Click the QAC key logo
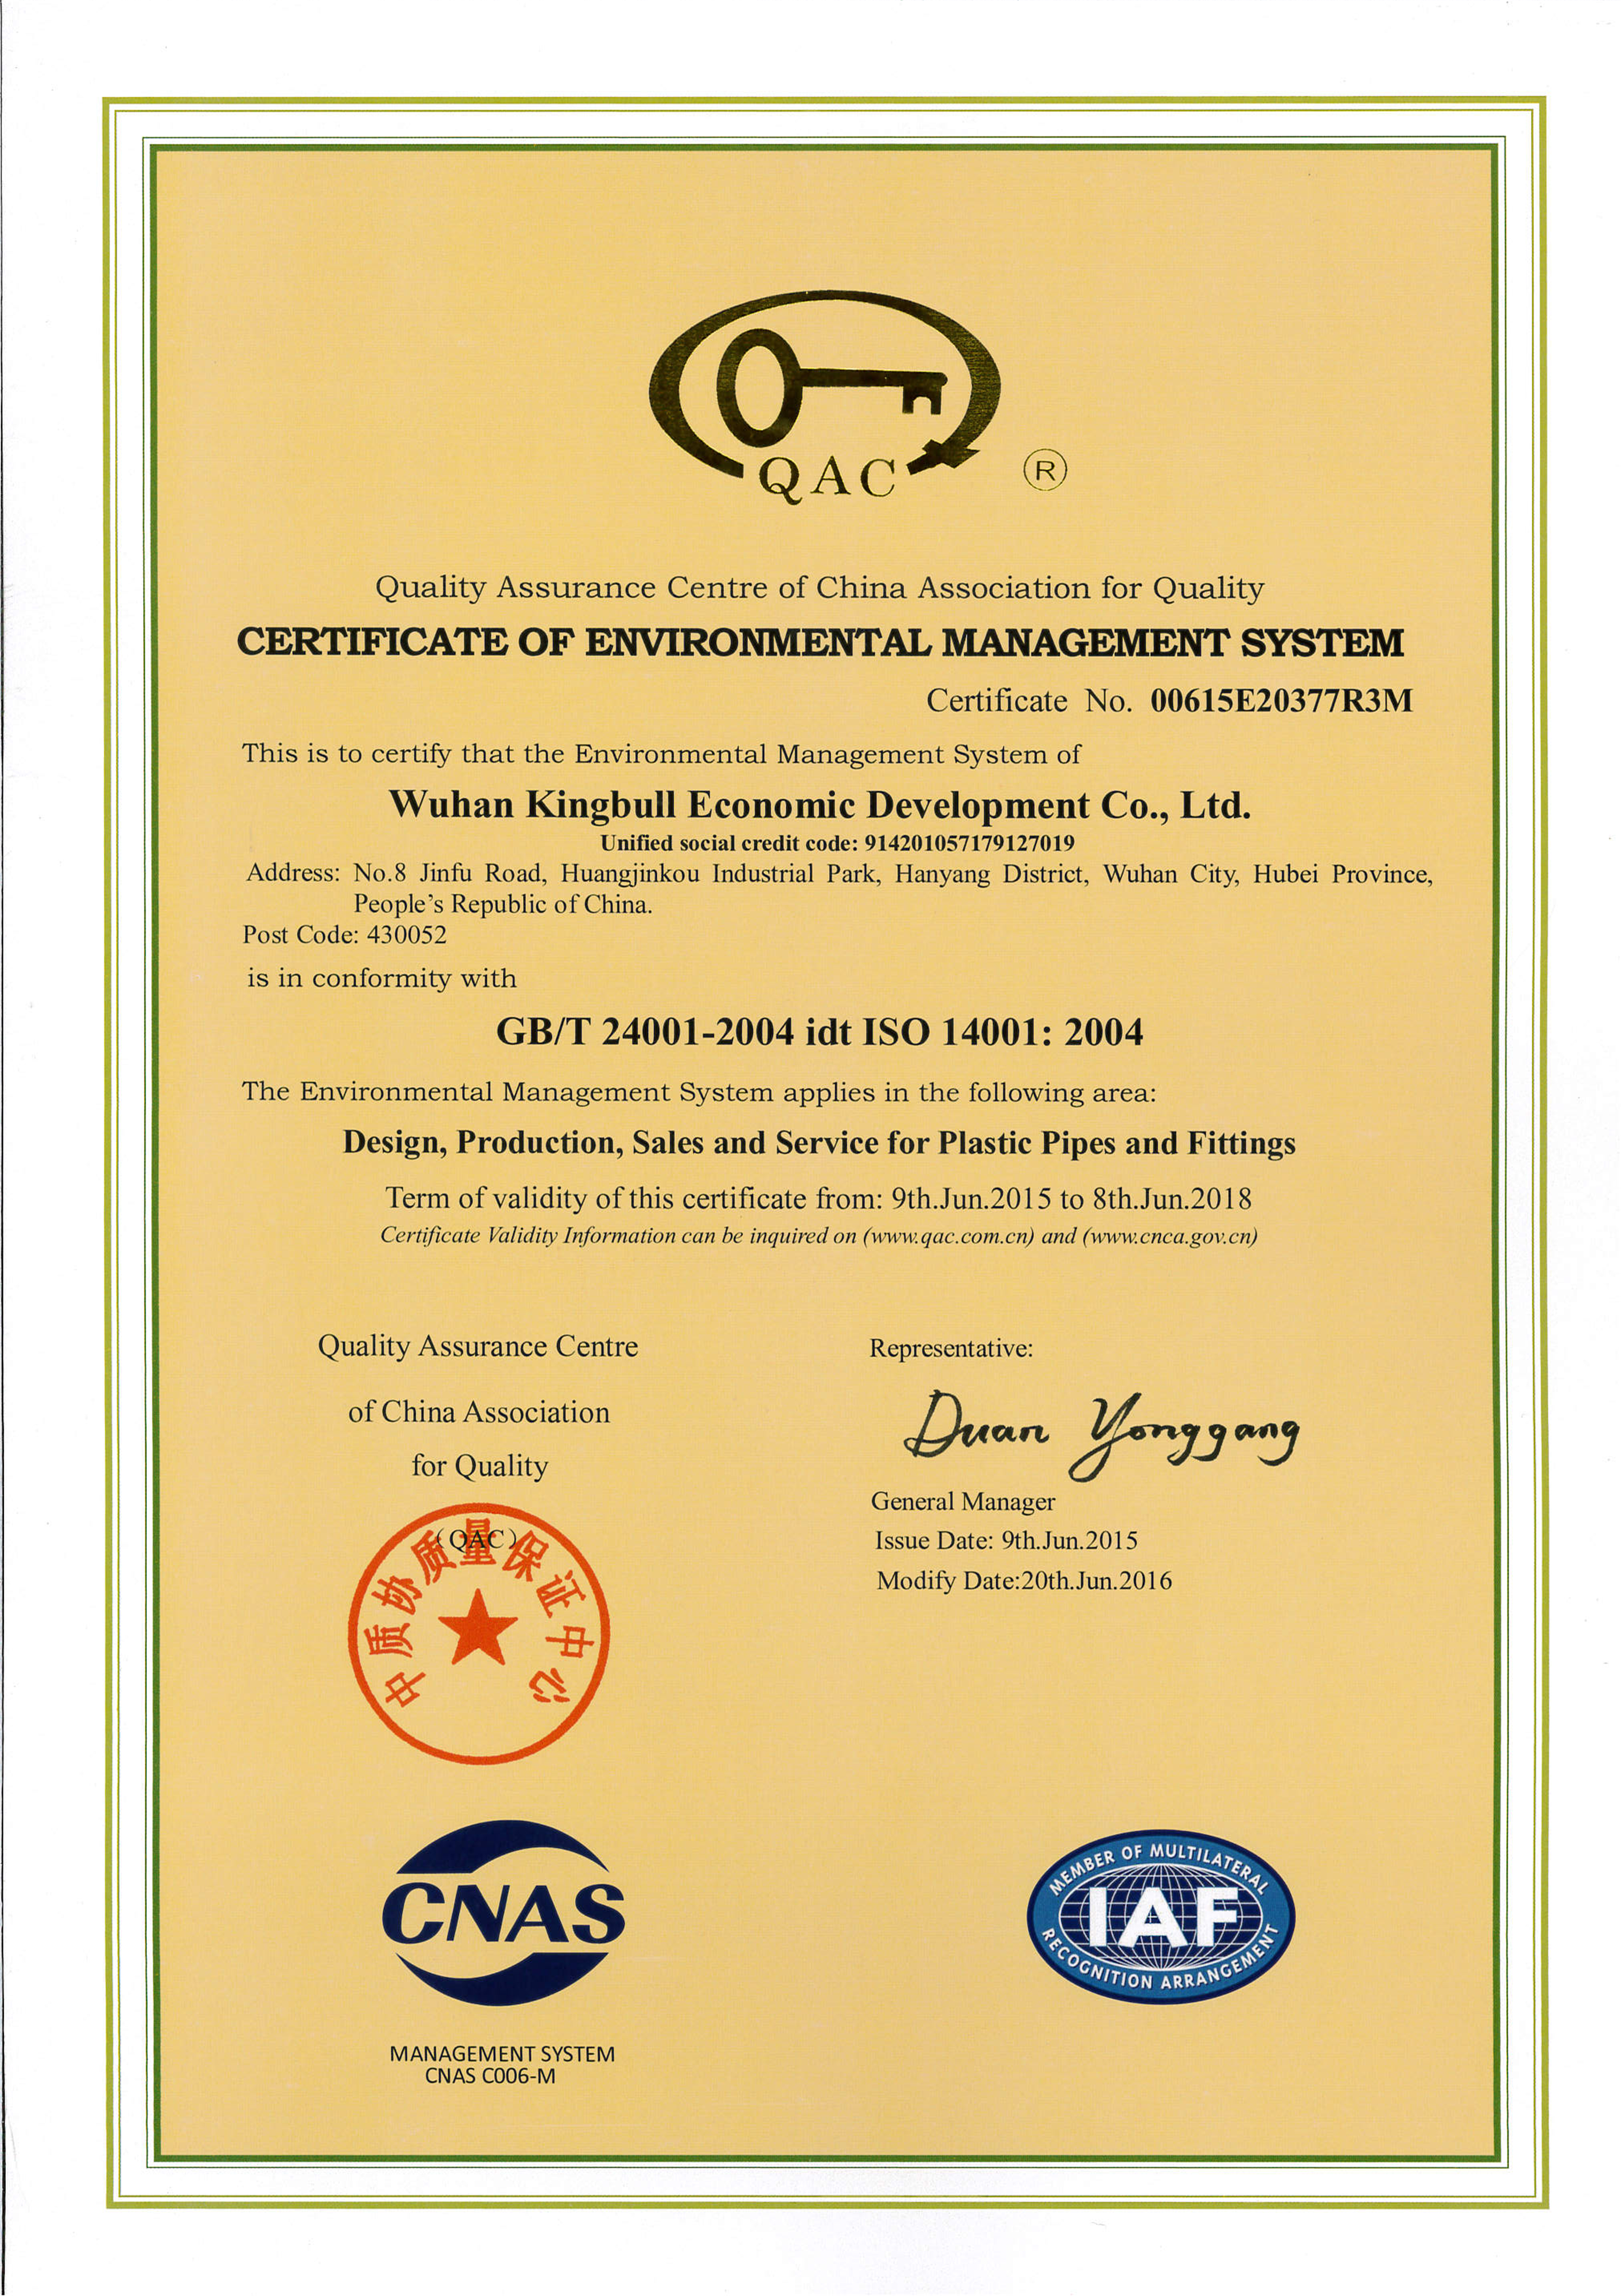The height and width of the screenshot is (2296, 1621). coord(825,397)
